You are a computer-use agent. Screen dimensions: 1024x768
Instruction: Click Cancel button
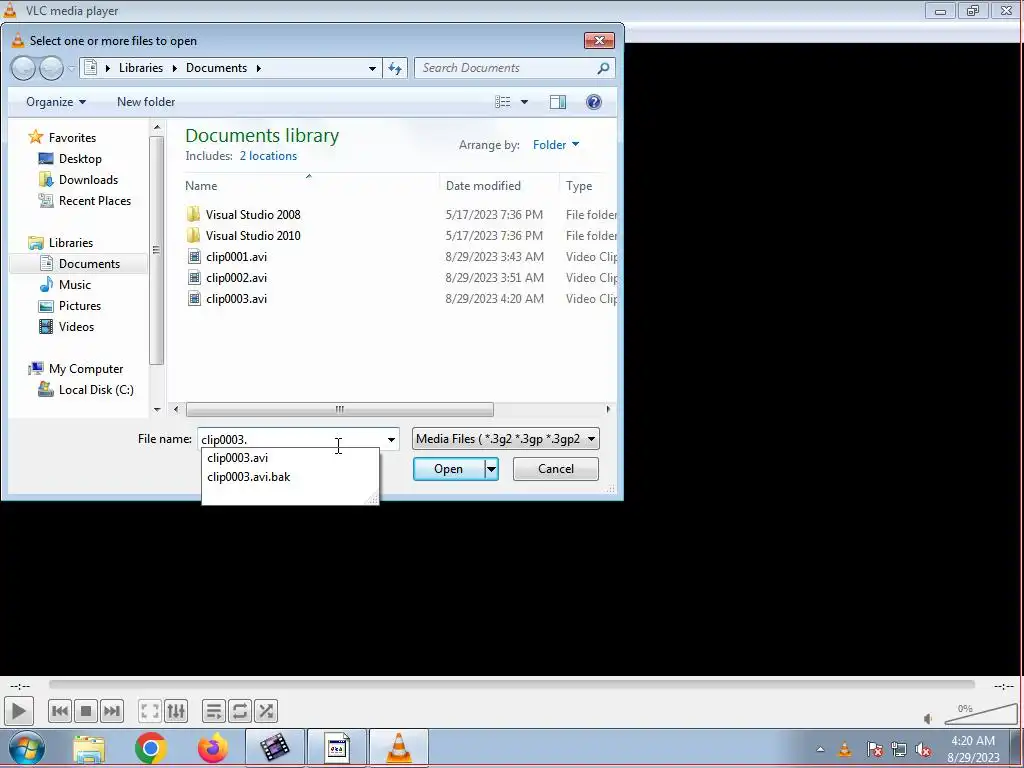click(x=556, y=469)
